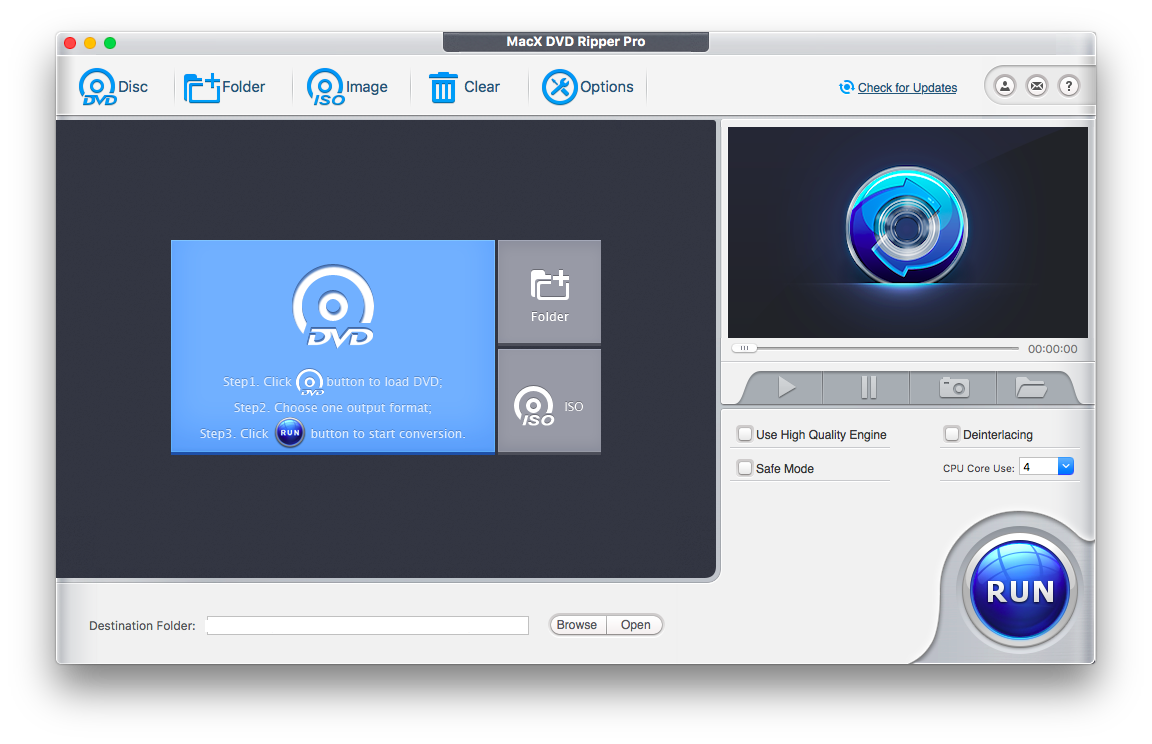This screenshot has height=744, width=1152.
Task: Click the small RUN icon in Step3
Action: tap(289, 433)
